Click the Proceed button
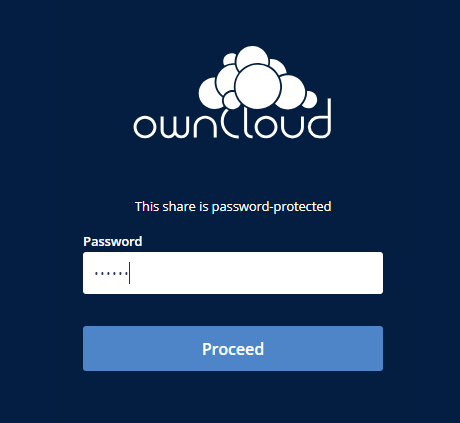Image resolution: width=460 pixels, height=423 pixels. 233,348
